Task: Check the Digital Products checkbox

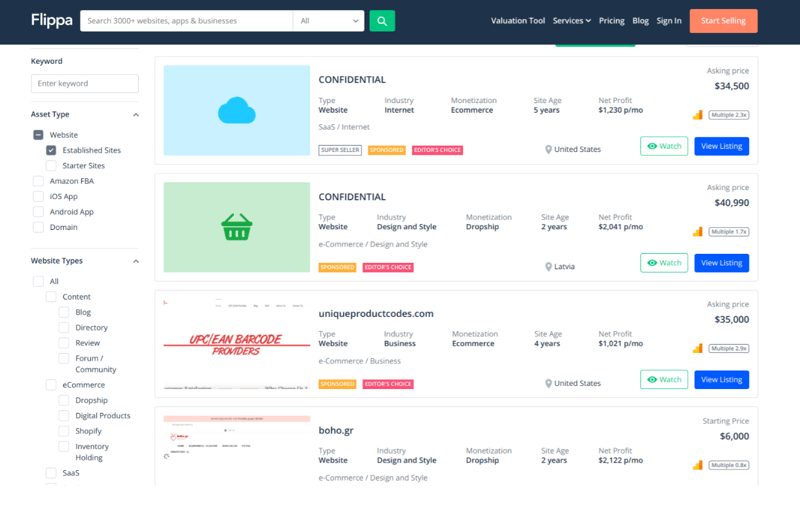Action: 64,416
